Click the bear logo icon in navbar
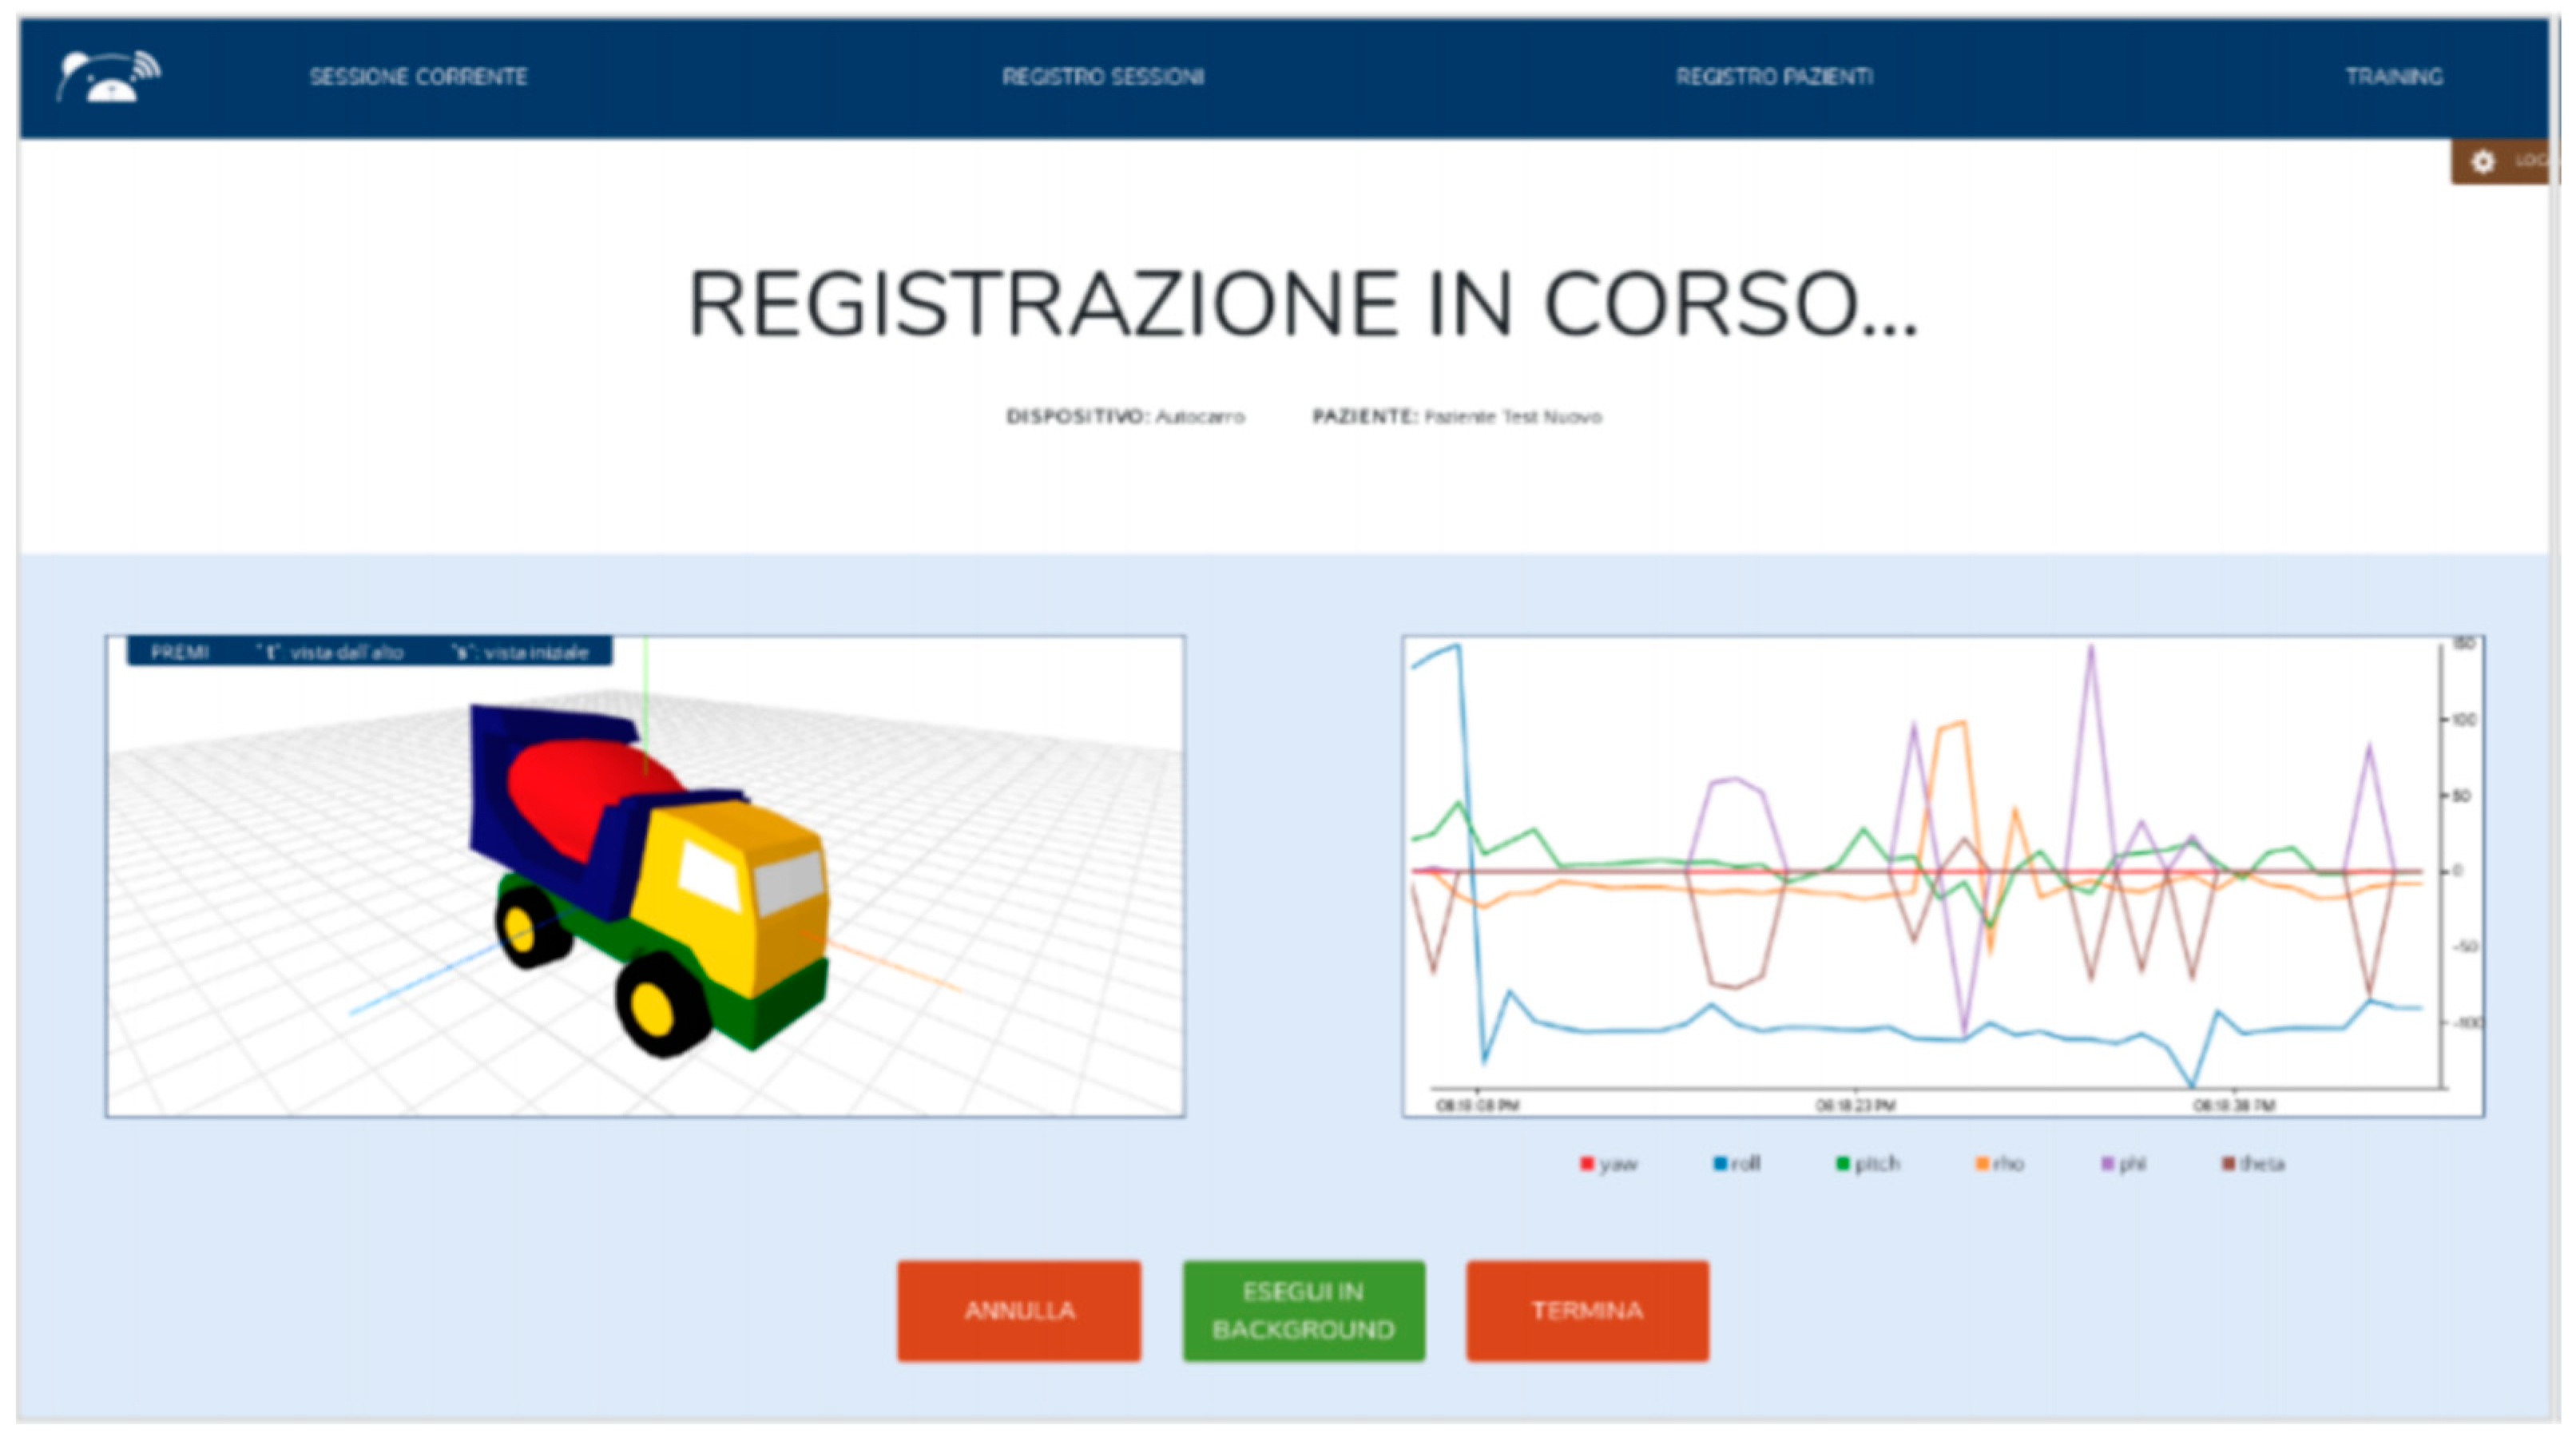The height and width of the screenshot is (1437, 2576). click(x=108, y=77)
